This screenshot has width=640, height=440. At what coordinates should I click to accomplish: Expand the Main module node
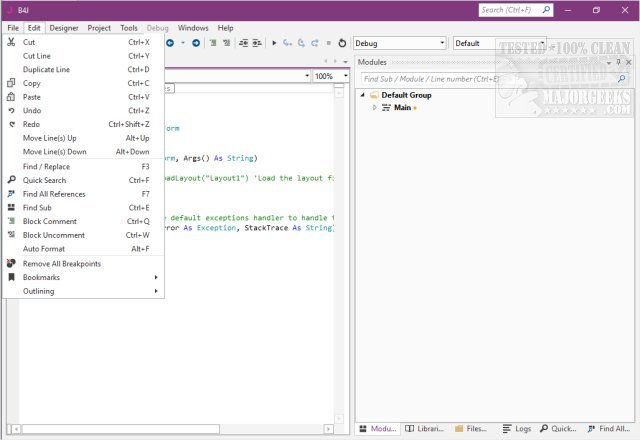tap(374, 107)
